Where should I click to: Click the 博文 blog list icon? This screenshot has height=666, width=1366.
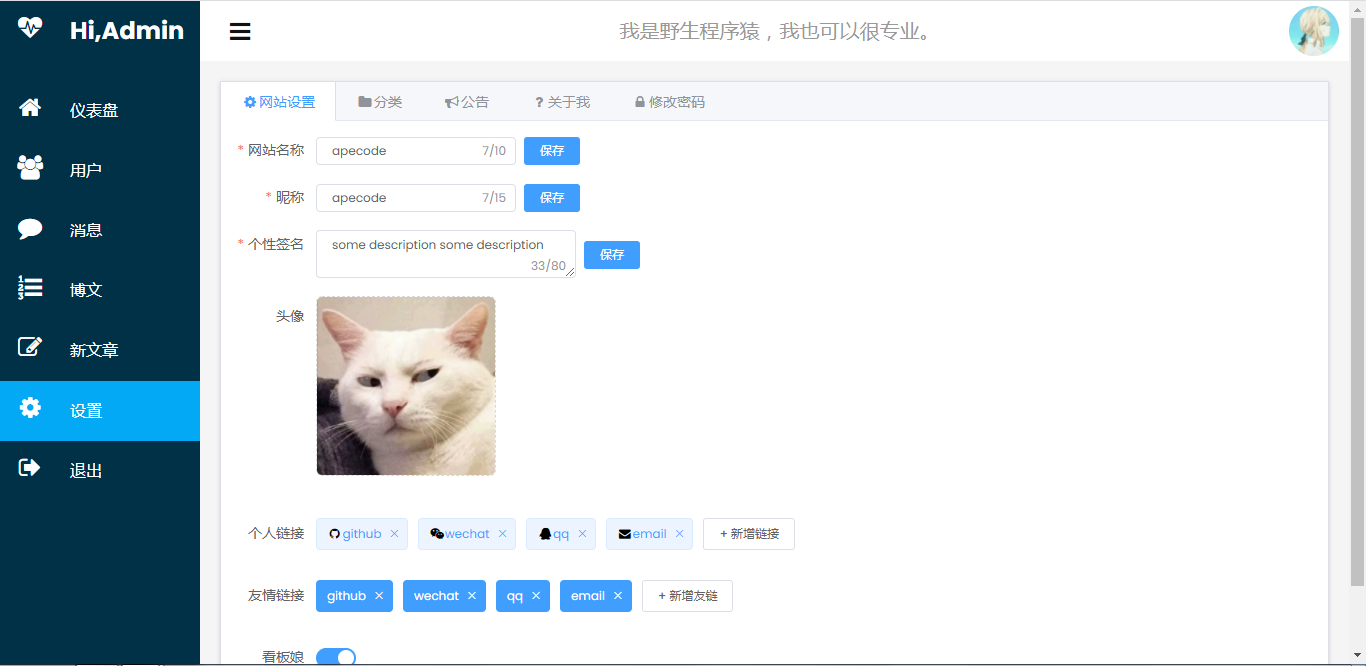(31, 289)
